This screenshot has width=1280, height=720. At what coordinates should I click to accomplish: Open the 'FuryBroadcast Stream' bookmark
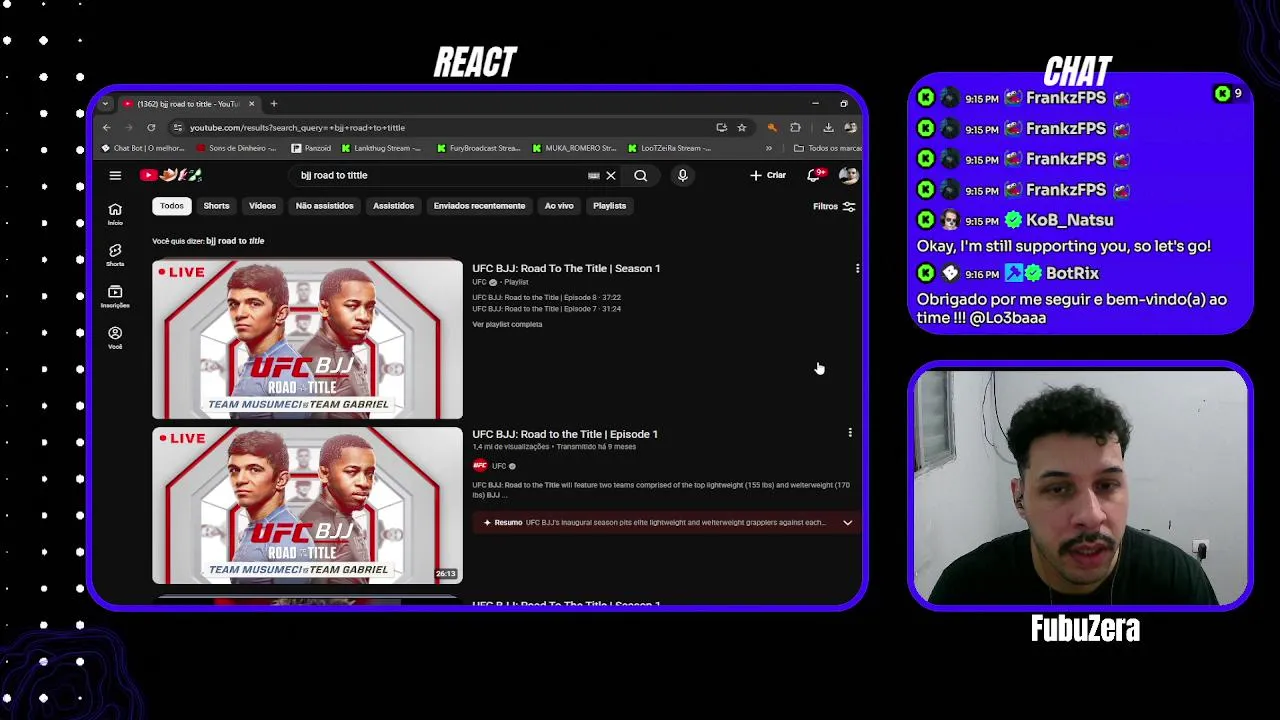pos(478,148)
